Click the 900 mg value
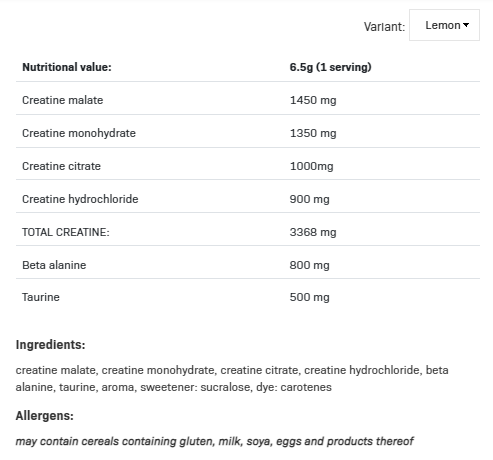Image resolution: width=493 pixels, height=460 pixels. coord(309,199)
